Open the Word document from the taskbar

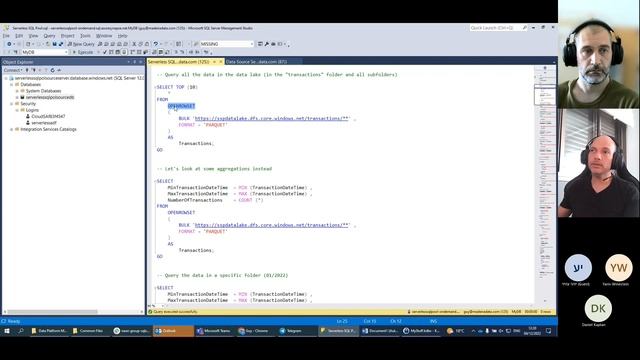(380, 331)
